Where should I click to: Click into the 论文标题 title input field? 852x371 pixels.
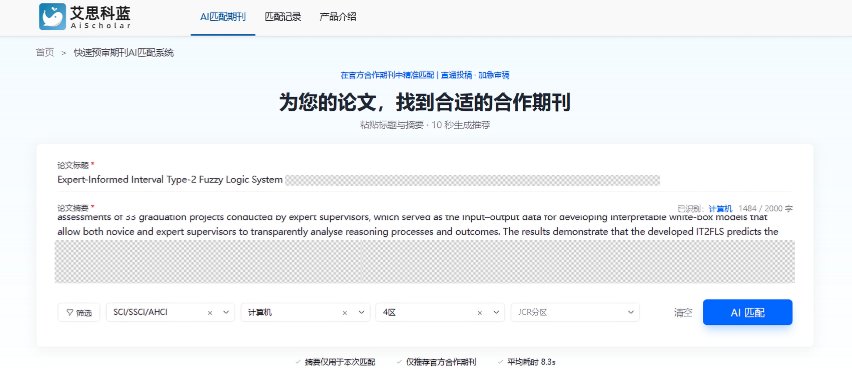coord(424,180)
